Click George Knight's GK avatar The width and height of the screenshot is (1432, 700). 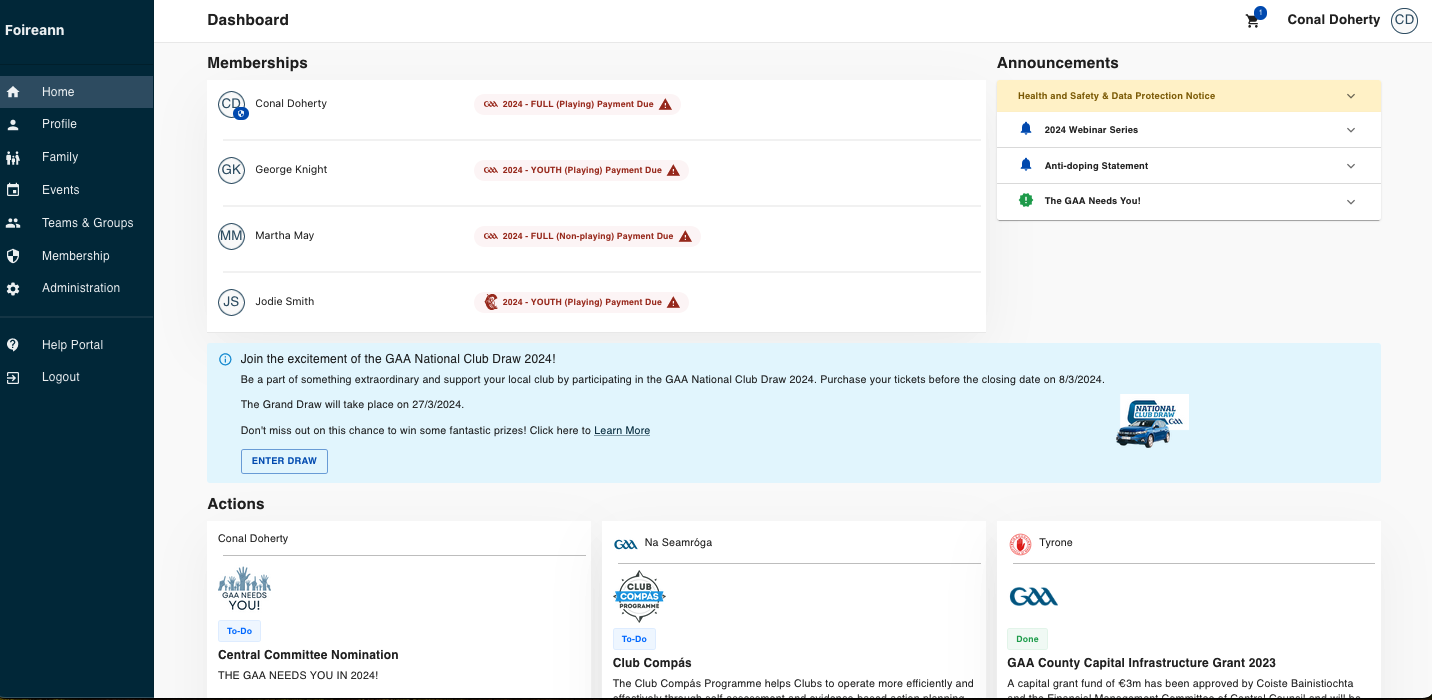click(x=231, y=170)
